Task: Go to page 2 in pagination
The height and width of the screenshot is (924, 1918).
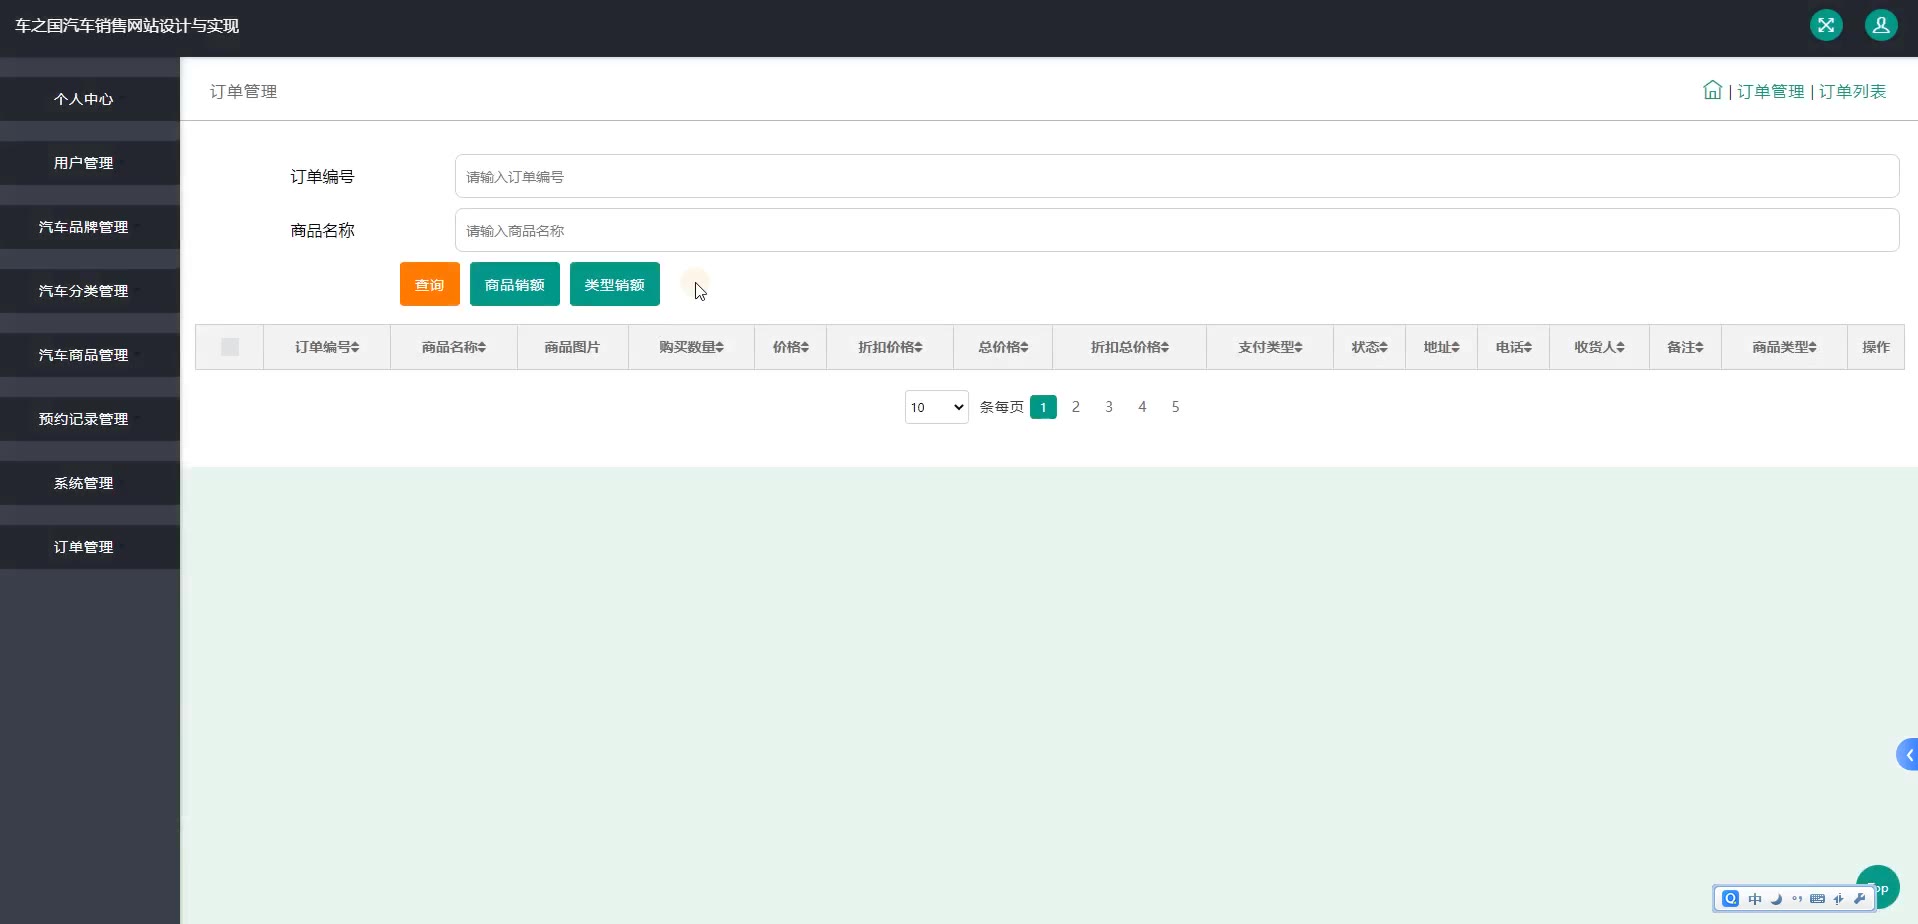Action: 1076,407
